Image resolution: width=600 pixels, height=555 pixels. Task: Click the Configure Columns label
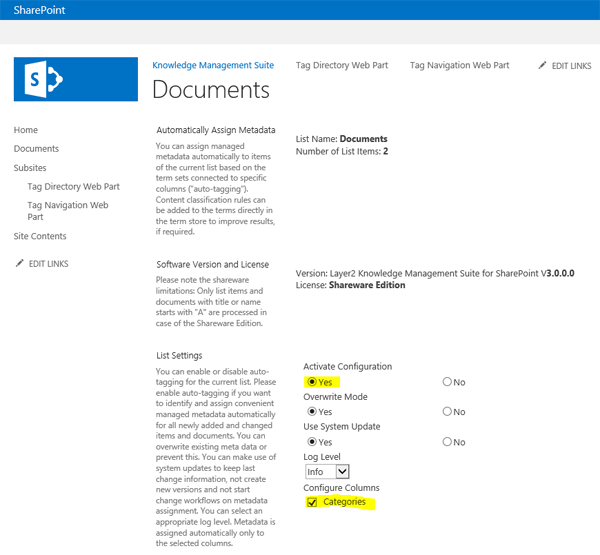pyautogui.click(x=341, y=488)
